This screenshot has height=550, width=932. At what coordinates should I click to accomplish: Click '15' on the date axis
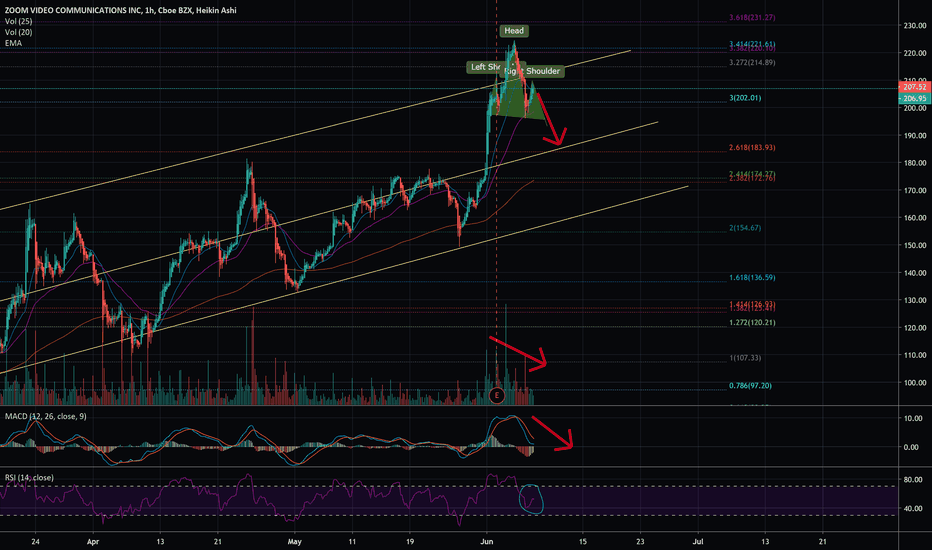click(x=582, y=542)
